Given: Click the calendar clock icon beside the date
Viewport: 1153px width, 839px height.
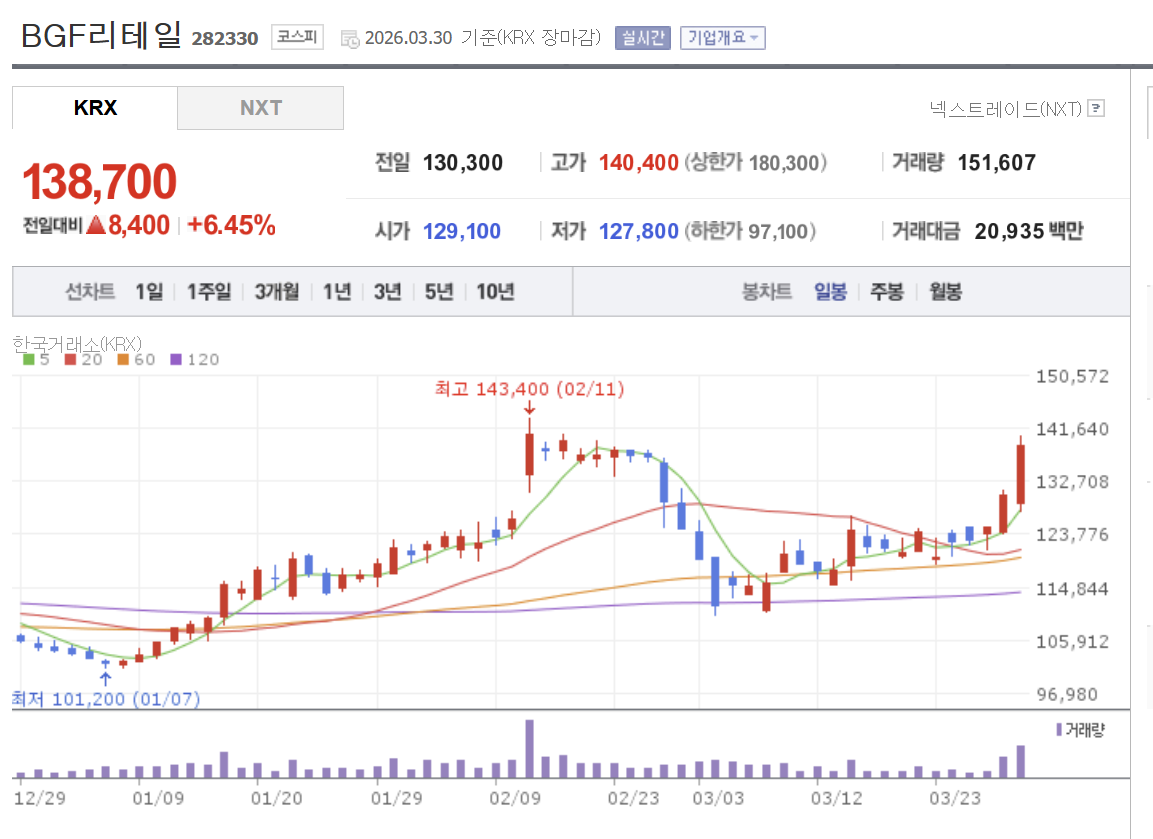Looking at the screenshot, I should (350, 39).
